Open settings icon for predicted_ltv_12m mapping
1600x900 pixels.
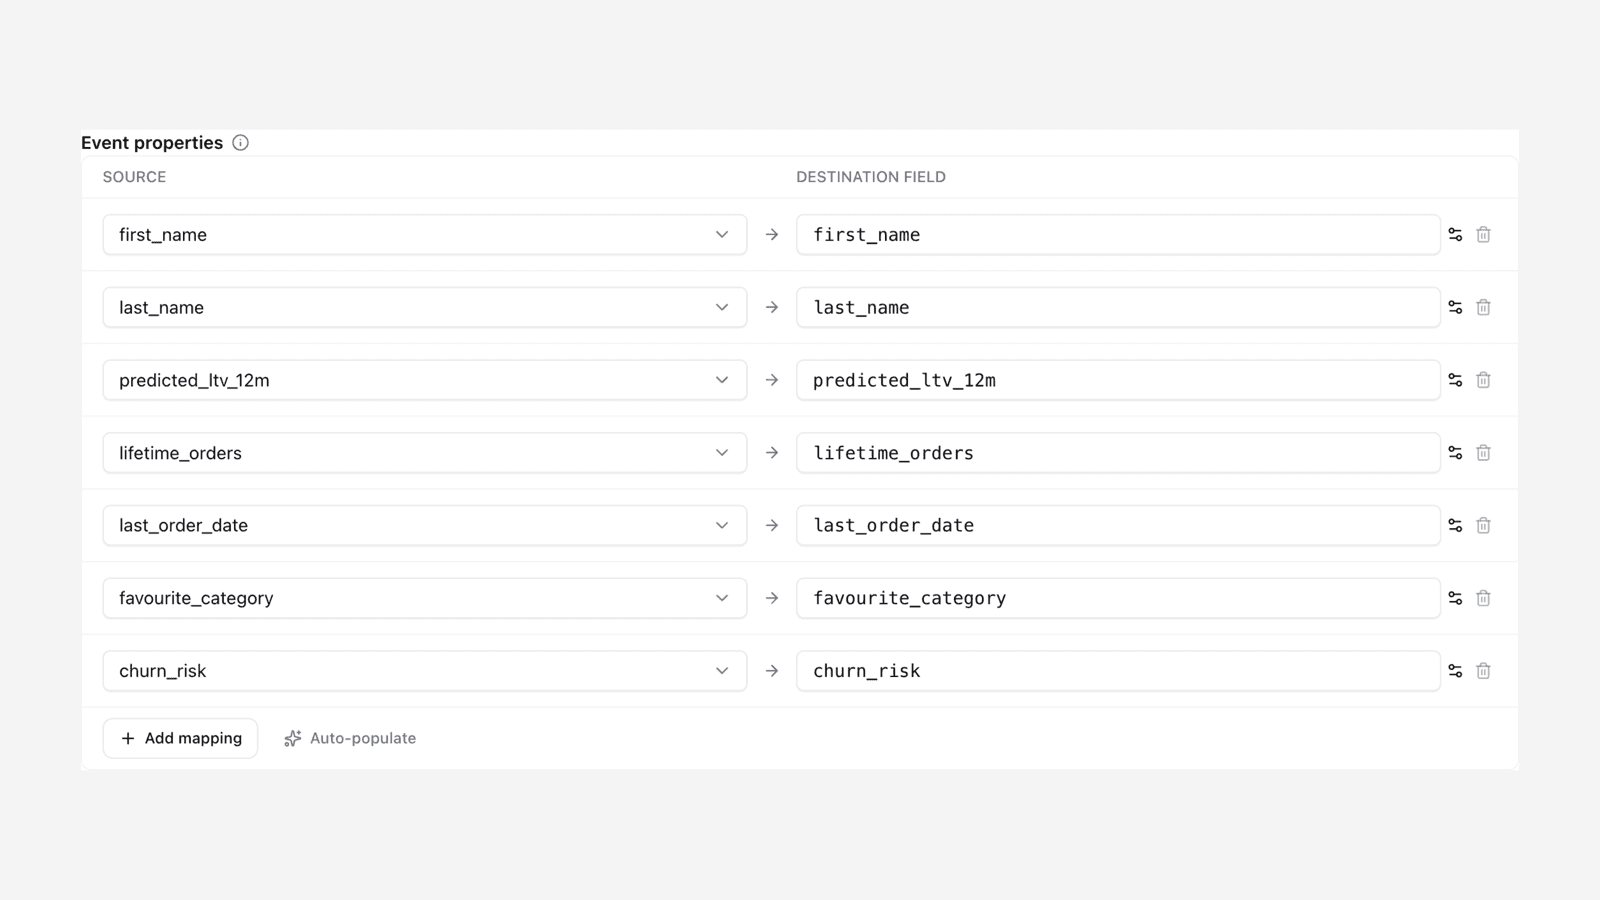tap(1455, 380)
